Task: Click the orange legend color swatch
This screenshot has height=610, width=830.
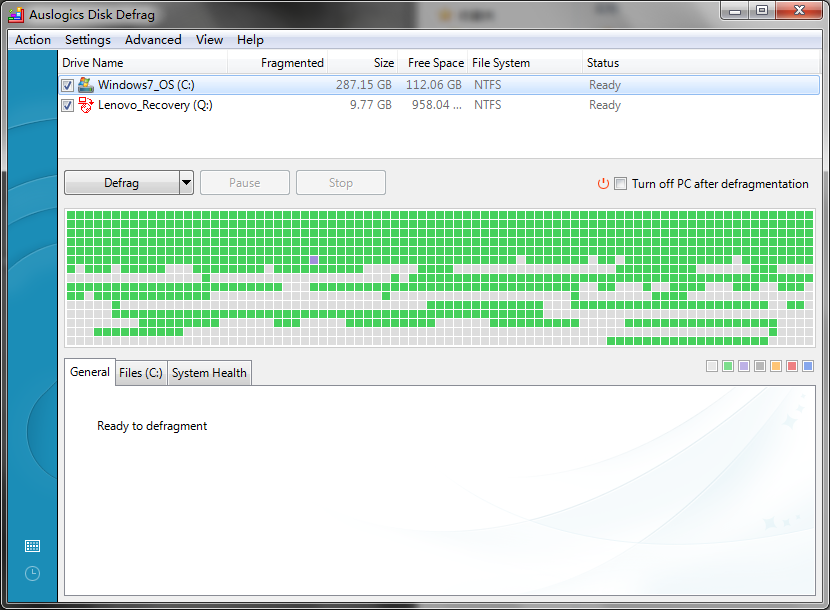Action: click(776, 366)
